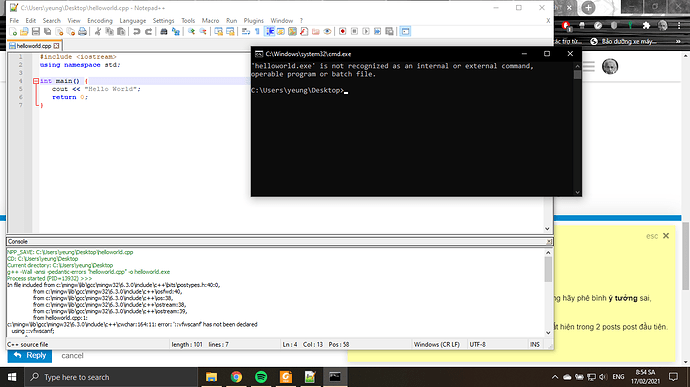Screen dimensions: 690x387
Task: Cut selection with the scissors icon
Action: 98,32
